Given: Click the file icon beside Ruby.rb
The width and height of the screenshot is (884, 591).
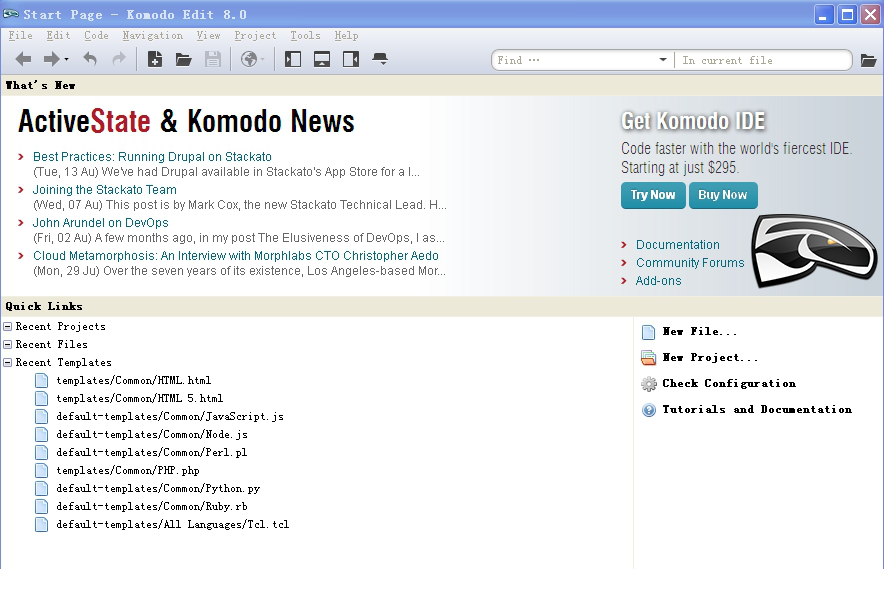Looking at the screenshot, I should tap(42, 506).
